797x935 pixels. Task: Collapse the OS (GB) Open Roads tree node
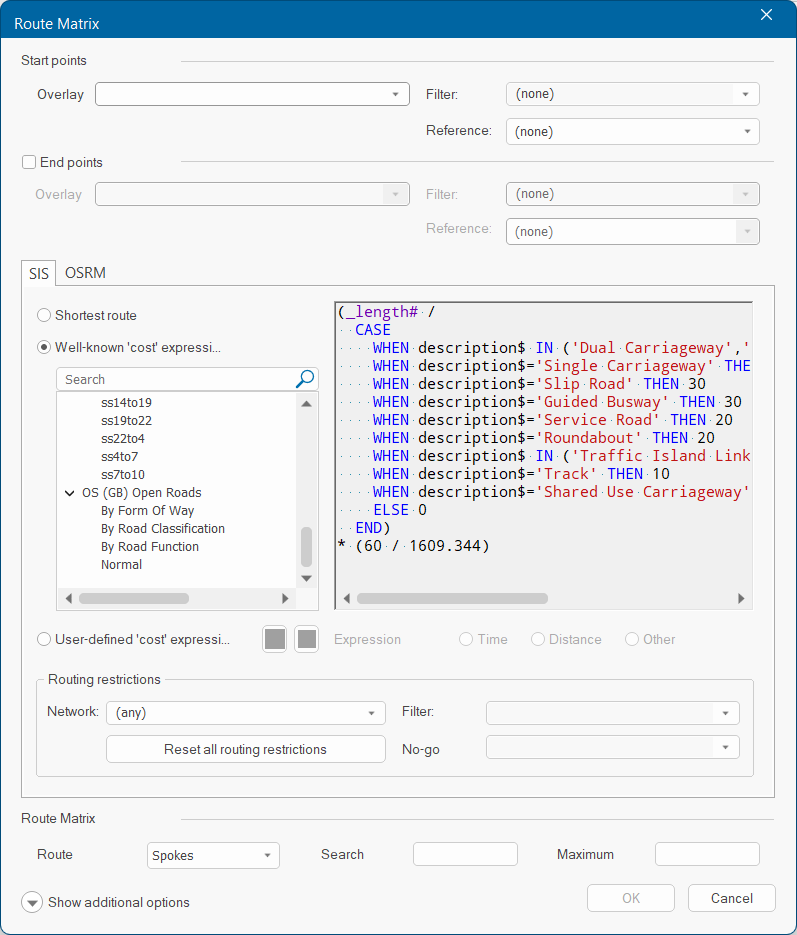(70, 493)
